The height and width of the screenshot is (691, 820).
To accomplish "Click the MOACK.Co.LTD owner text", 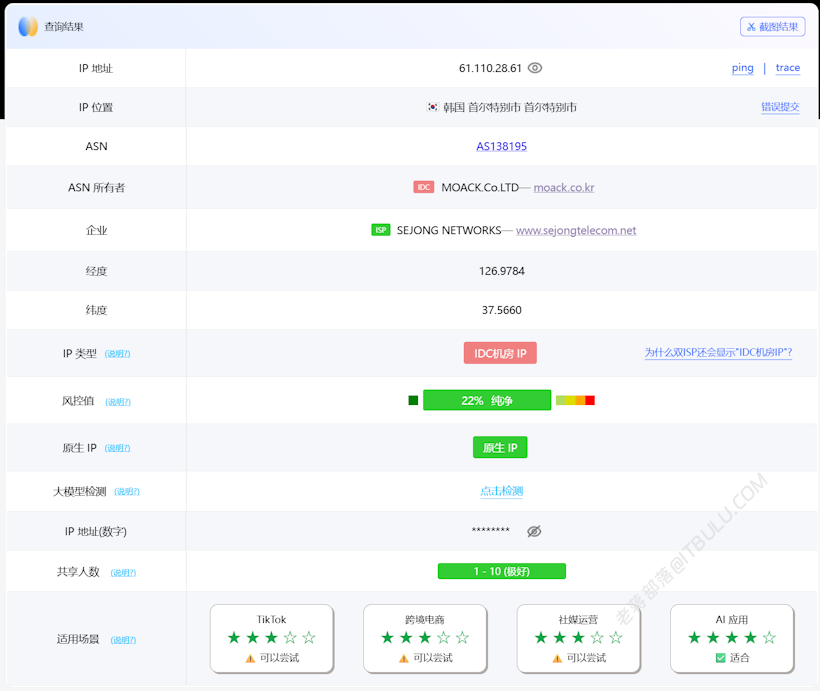I will 480,187.
